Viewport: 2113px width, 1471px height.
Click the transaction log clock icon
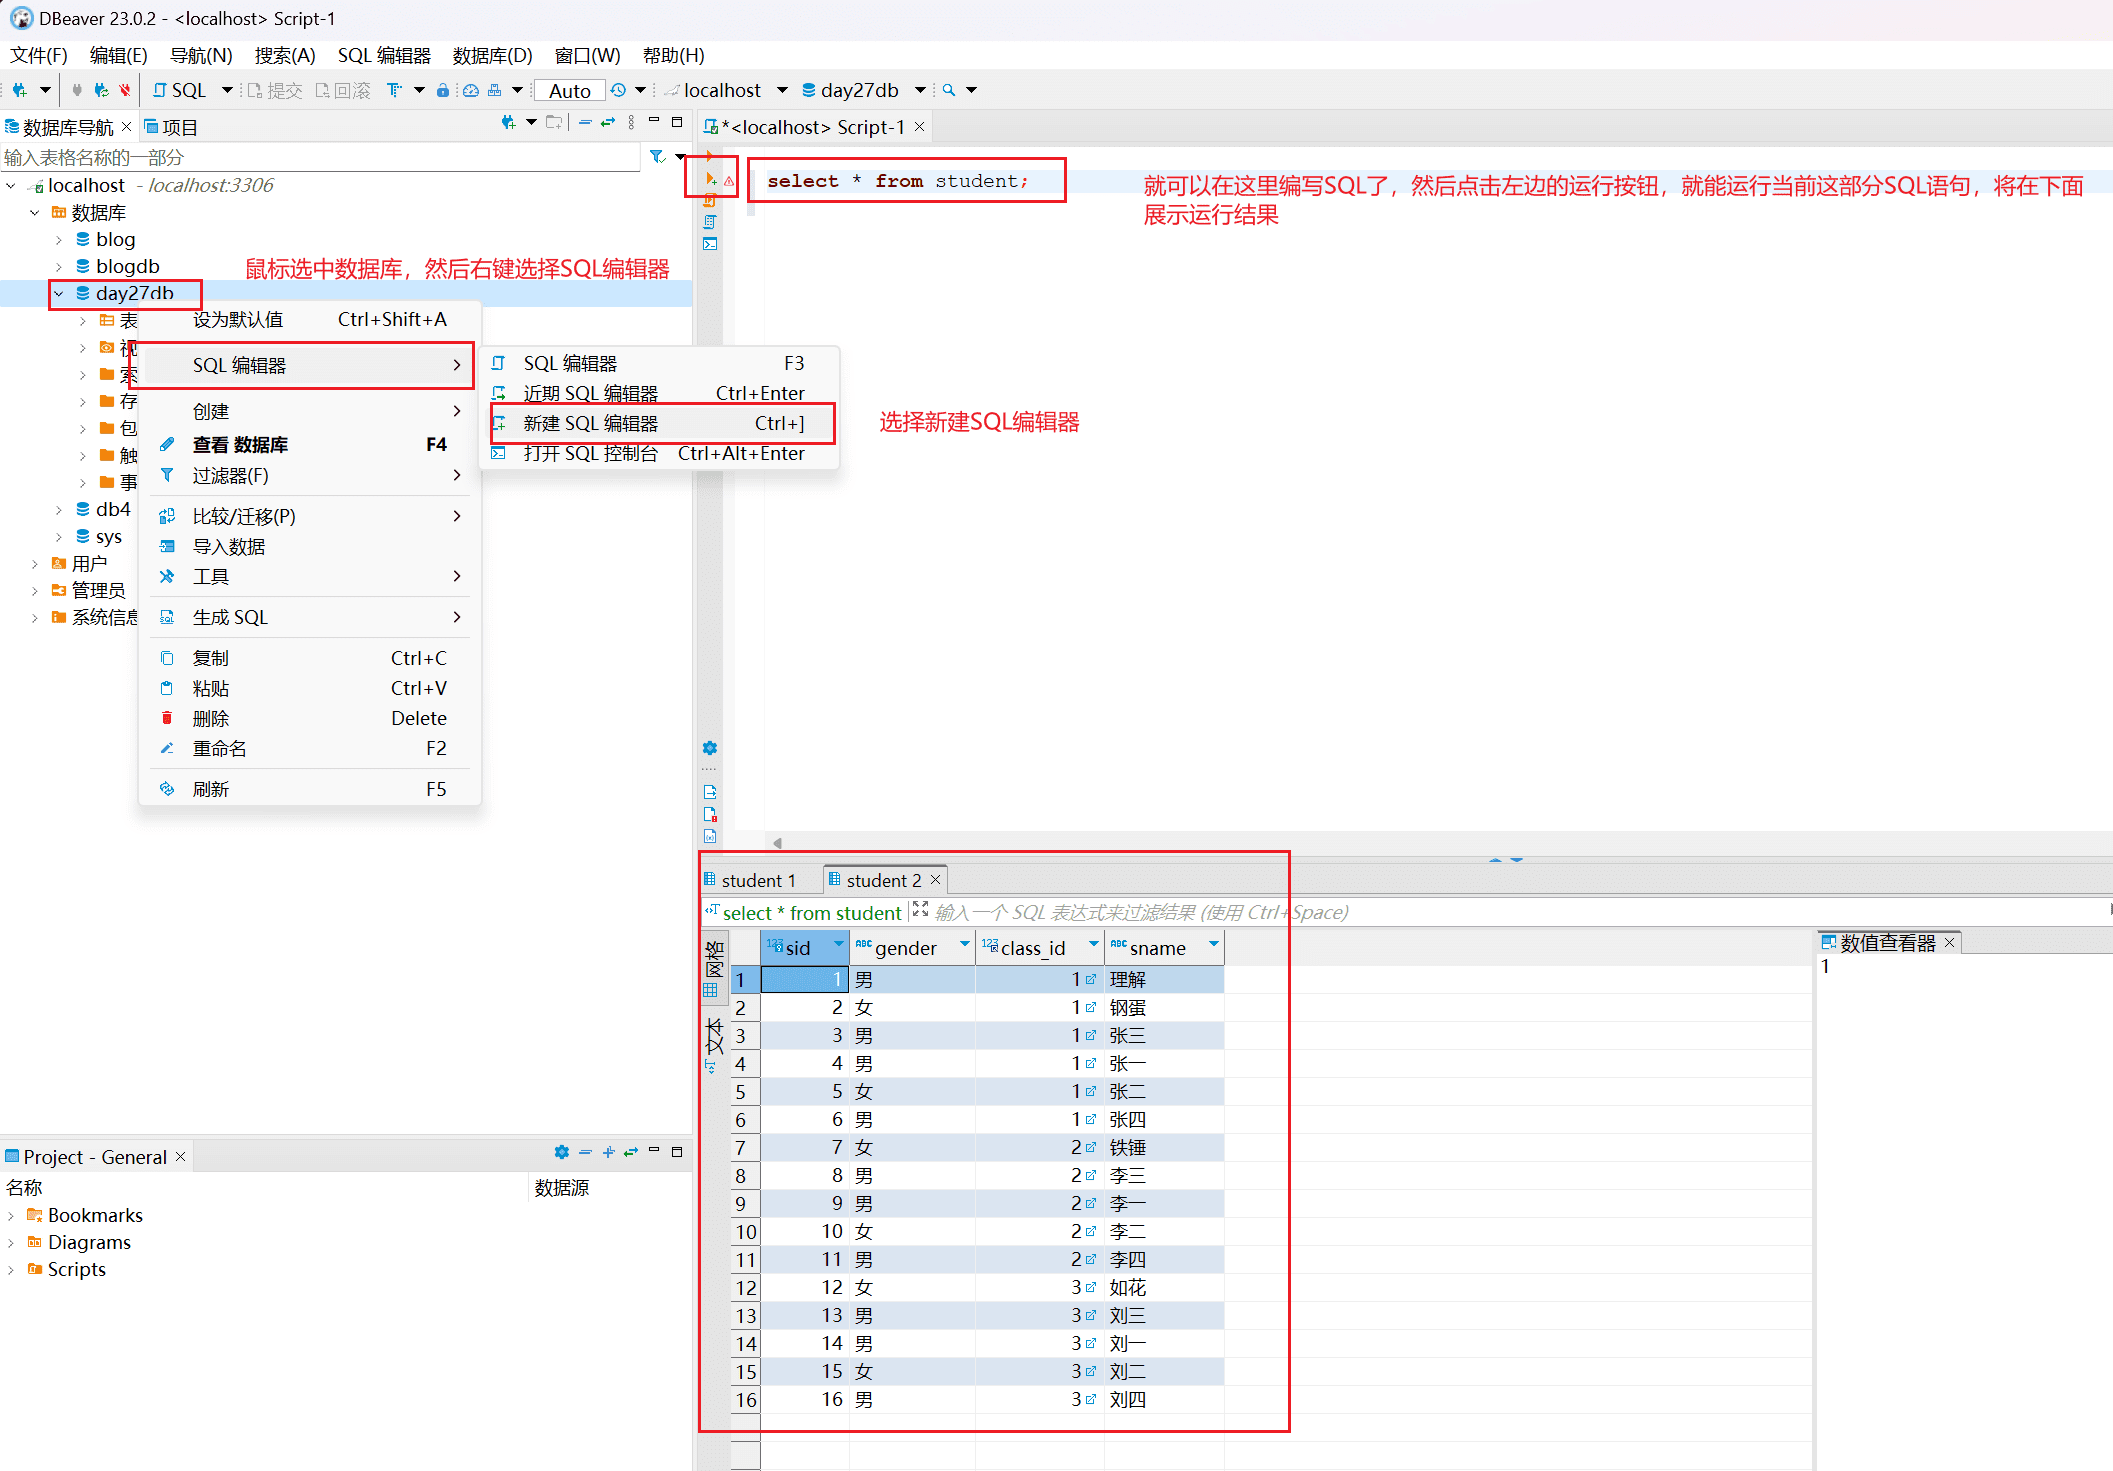(x=619, y=90)
